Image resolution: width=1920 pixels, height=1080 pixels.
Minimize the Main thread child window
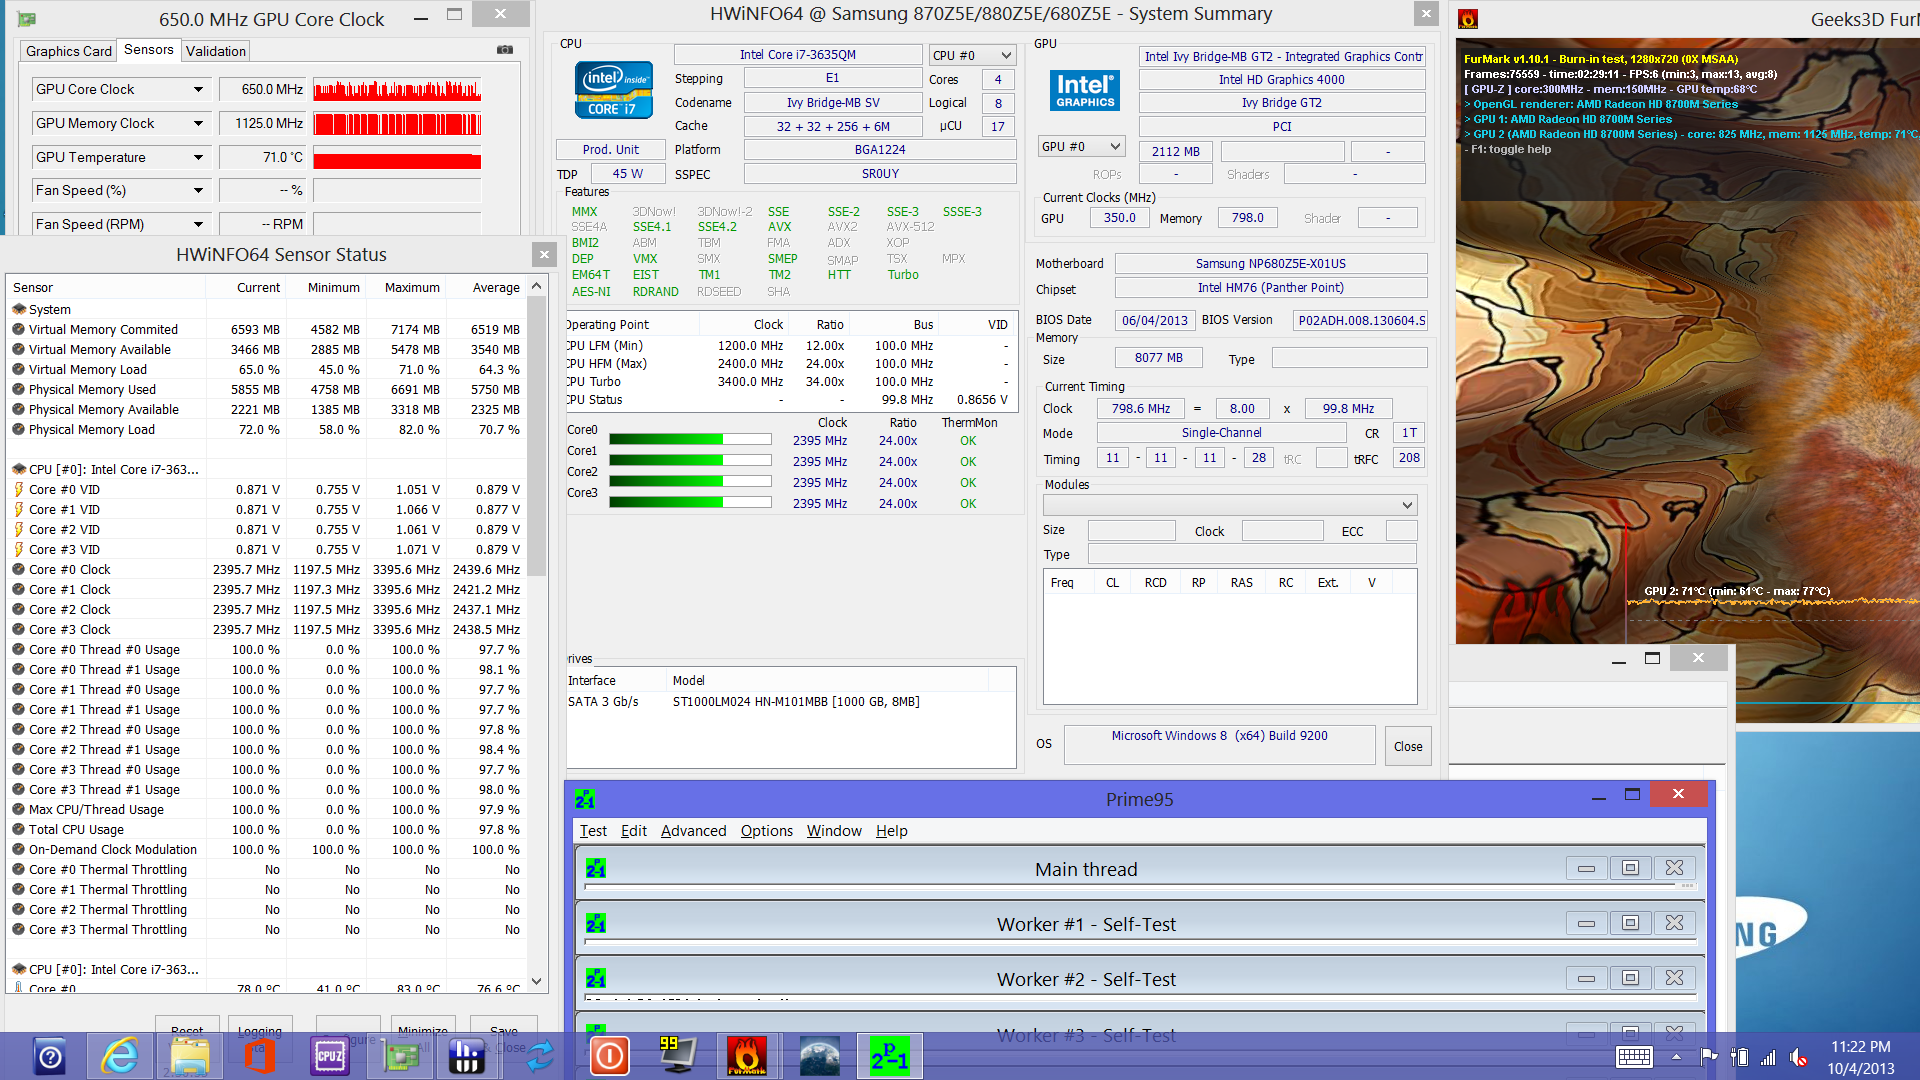point(1586,868)
